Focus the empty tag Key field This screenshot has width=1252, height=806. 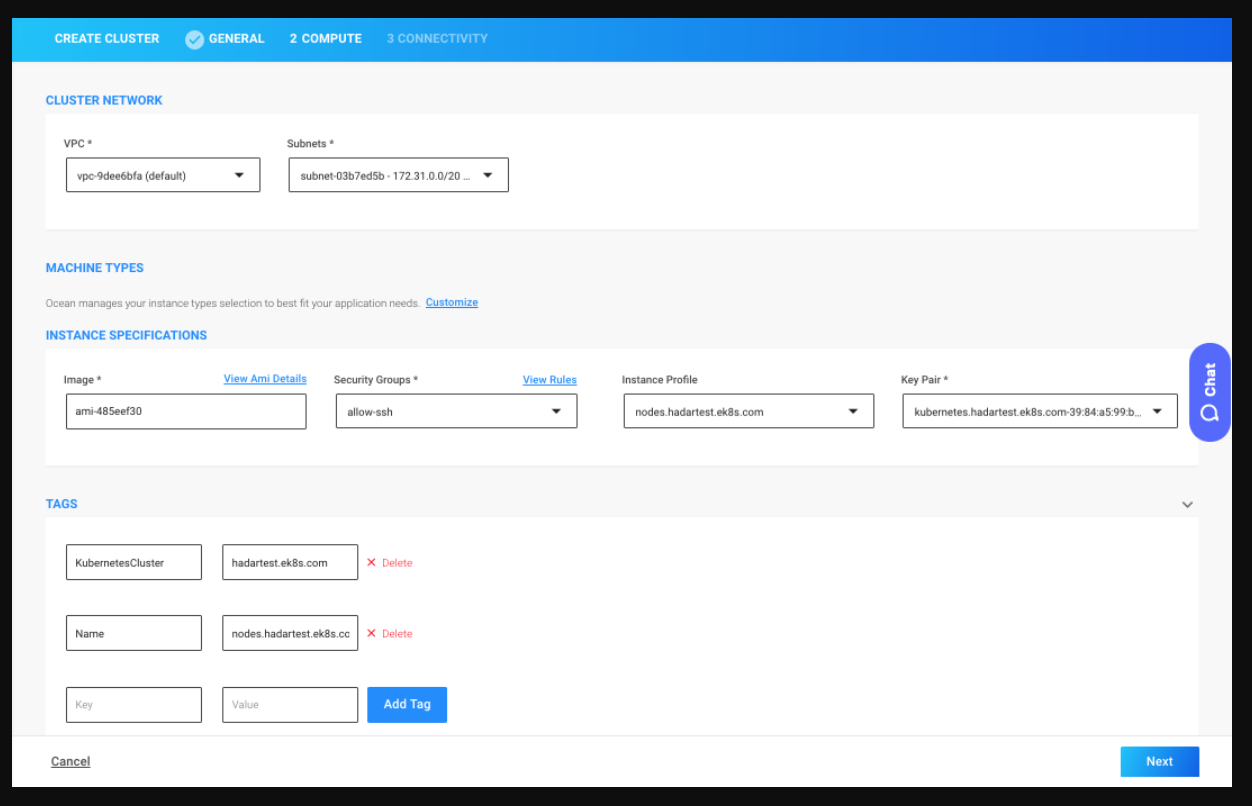134,705
